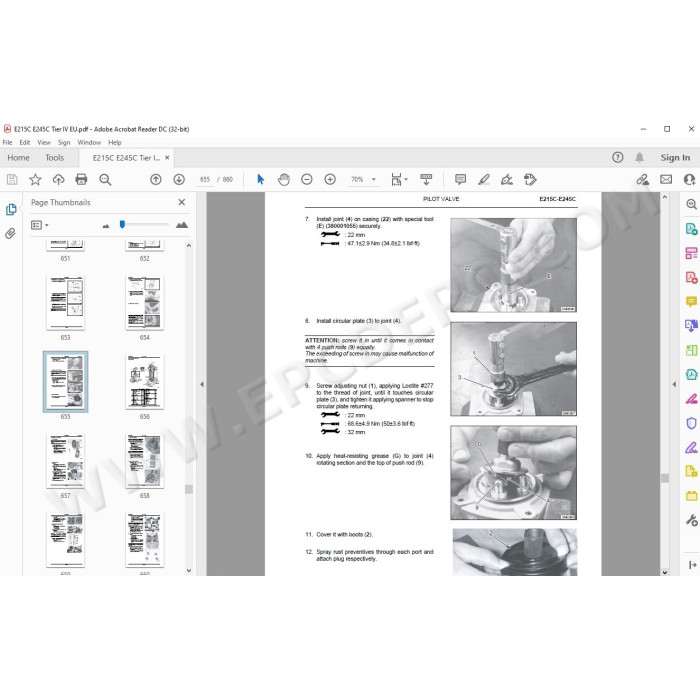
Task: Close the E215C E245C document tab
Action: coord(167,158)
